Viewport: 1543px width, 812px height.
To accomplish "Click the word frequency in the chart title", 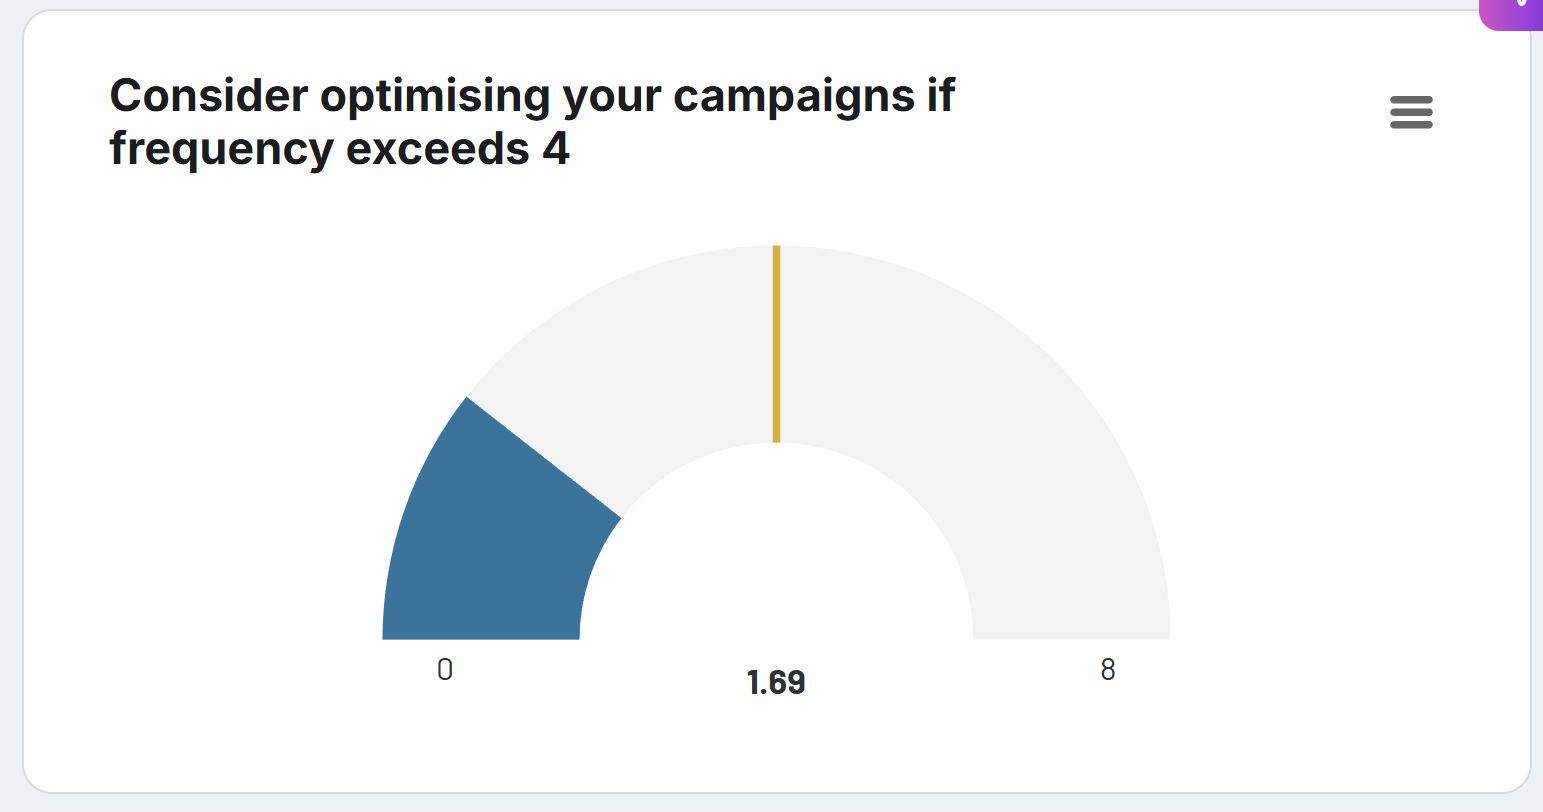I will click(222, 147).
